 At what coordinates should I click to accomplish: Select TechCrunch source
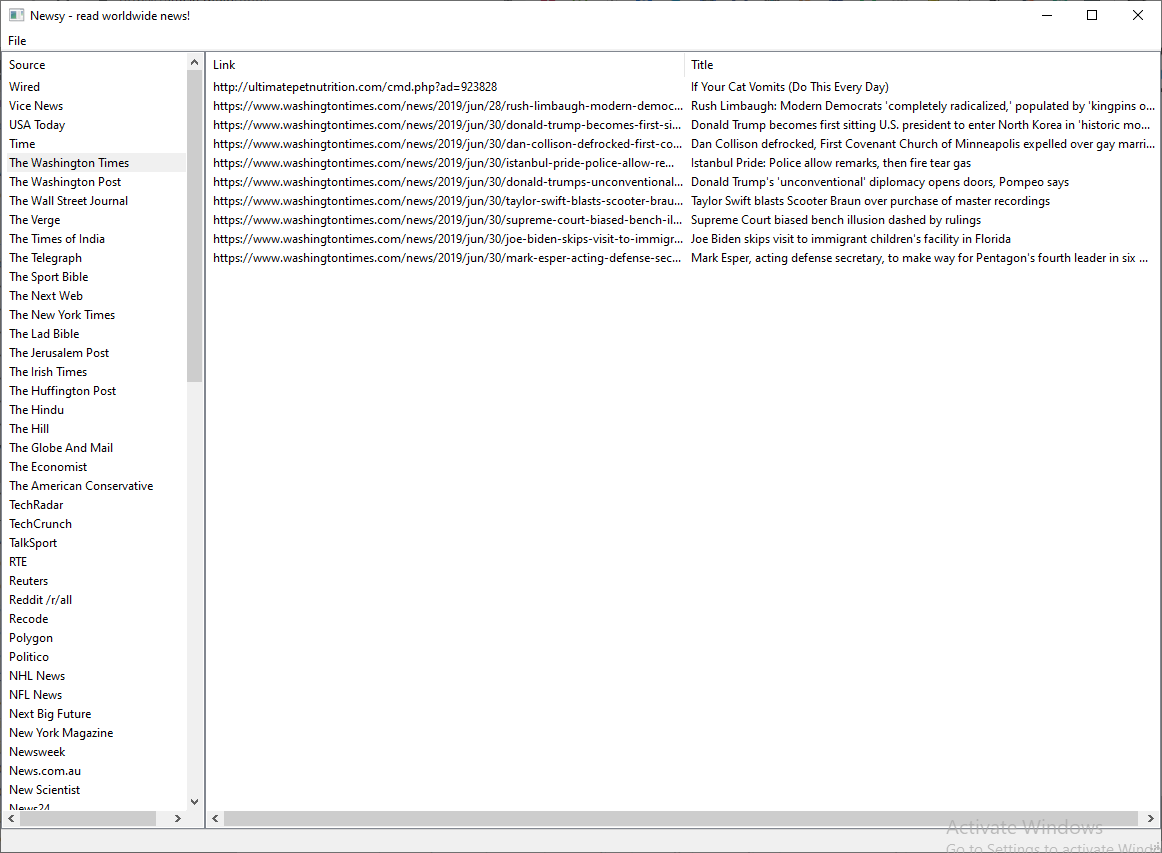click(41, 525)
